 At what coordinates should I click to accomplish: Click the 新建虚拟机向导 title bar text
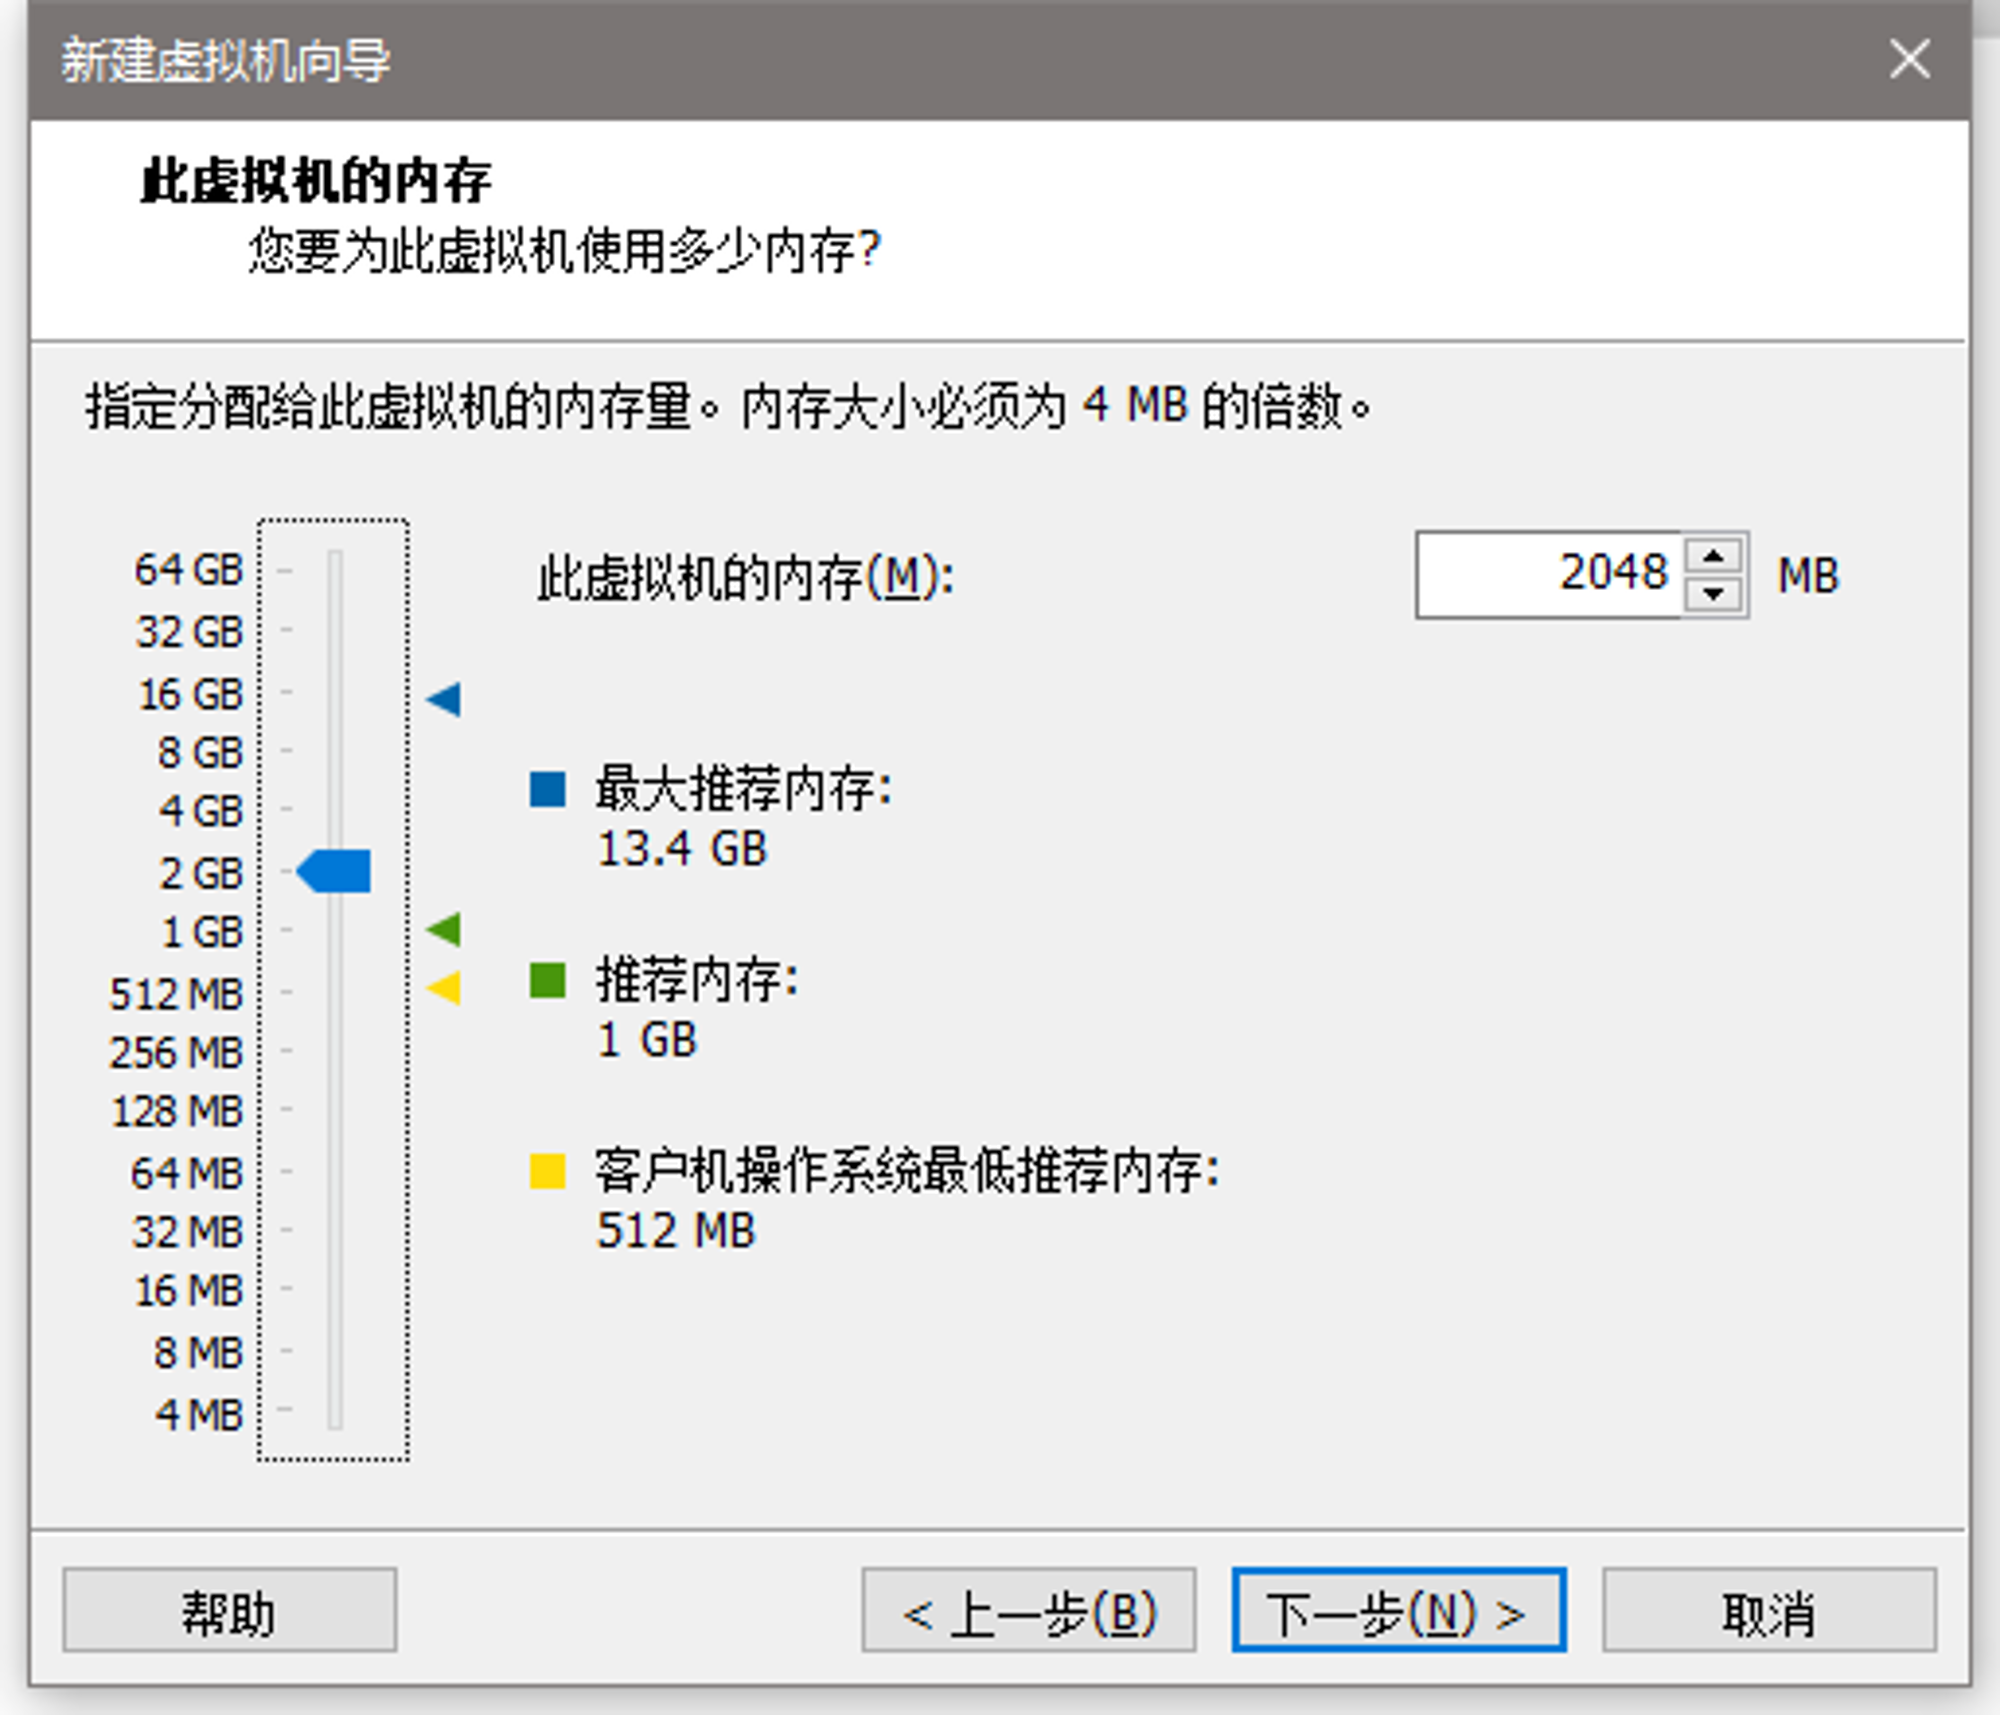click(226, 60)
